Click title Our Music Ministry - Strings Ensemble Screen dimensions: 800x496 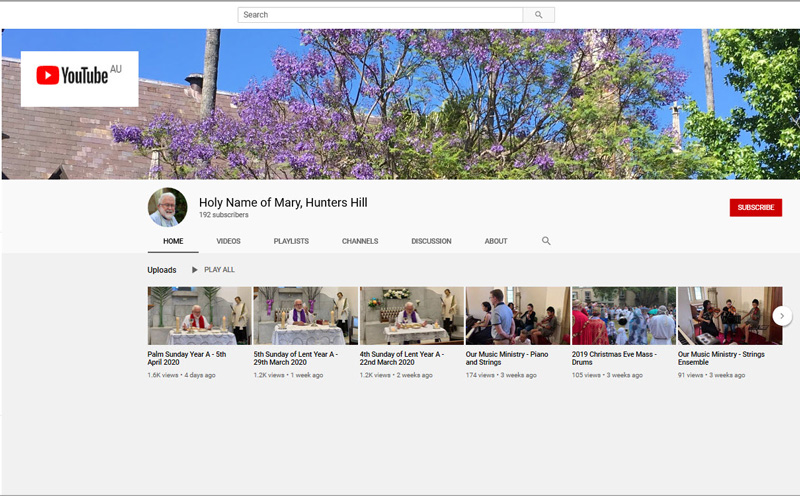click(x=721, y=358)
